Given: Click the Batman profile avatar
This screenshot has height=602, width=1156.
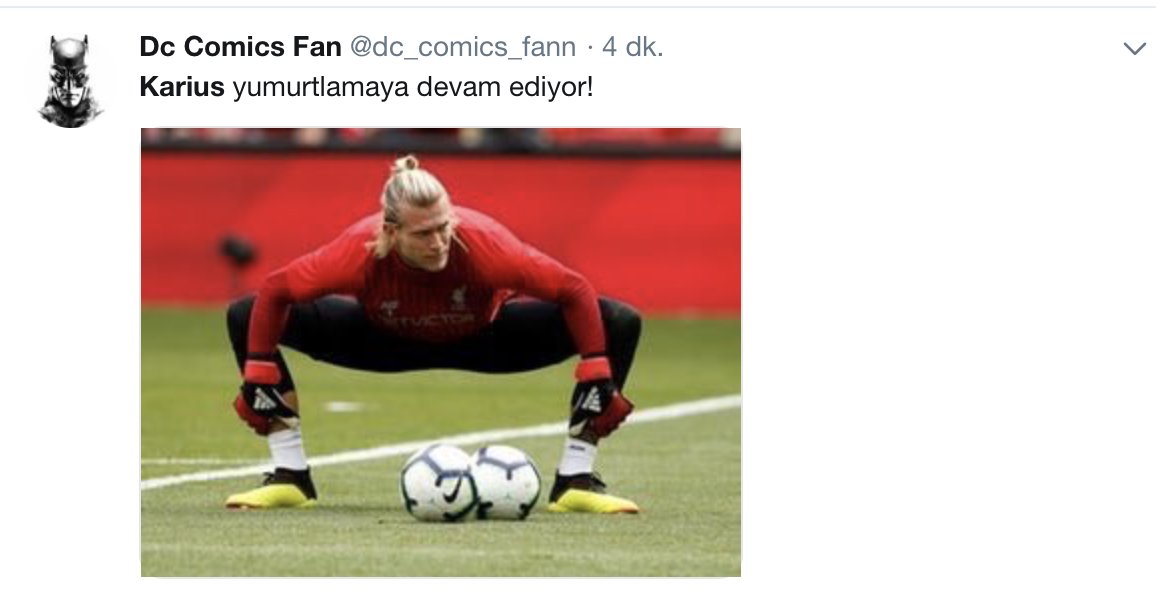Looking at the screenshot, I should (71, 81).
